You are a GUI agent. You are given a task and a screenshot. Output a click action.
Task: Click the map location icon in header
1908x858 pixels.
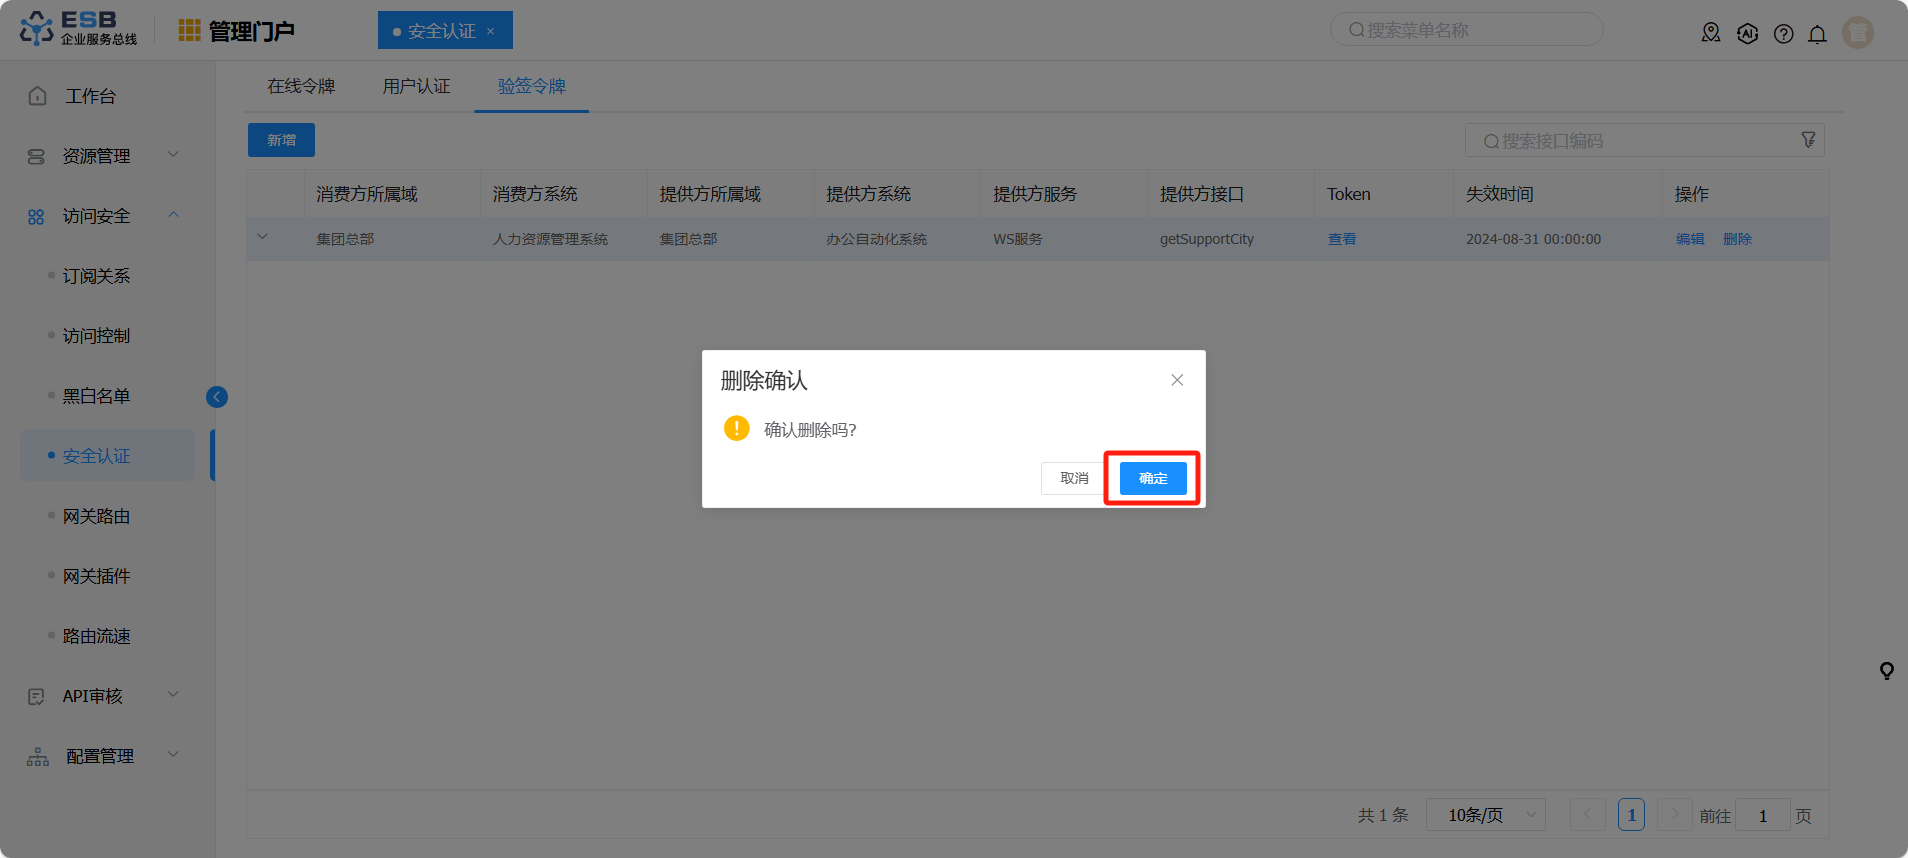1711,33
